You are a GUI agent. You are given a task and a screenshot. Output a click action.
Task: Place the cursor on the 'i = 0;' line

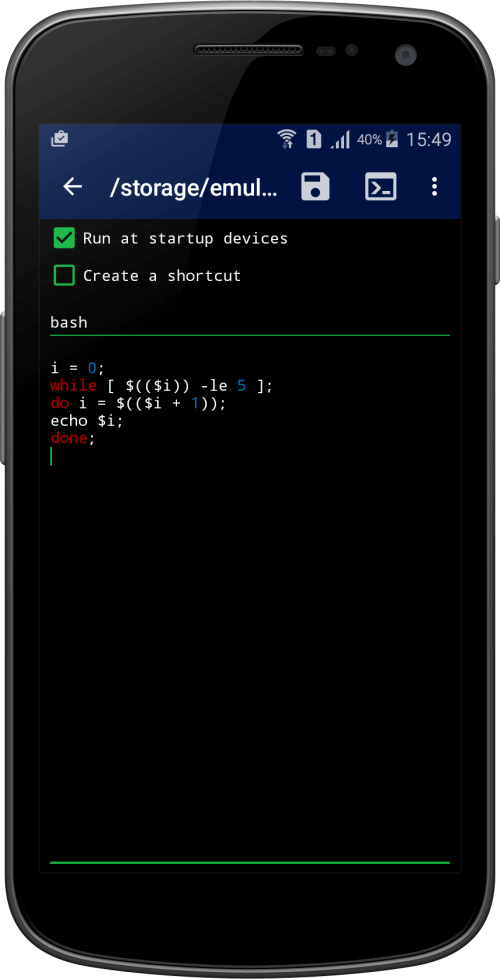tap(78, 368)
